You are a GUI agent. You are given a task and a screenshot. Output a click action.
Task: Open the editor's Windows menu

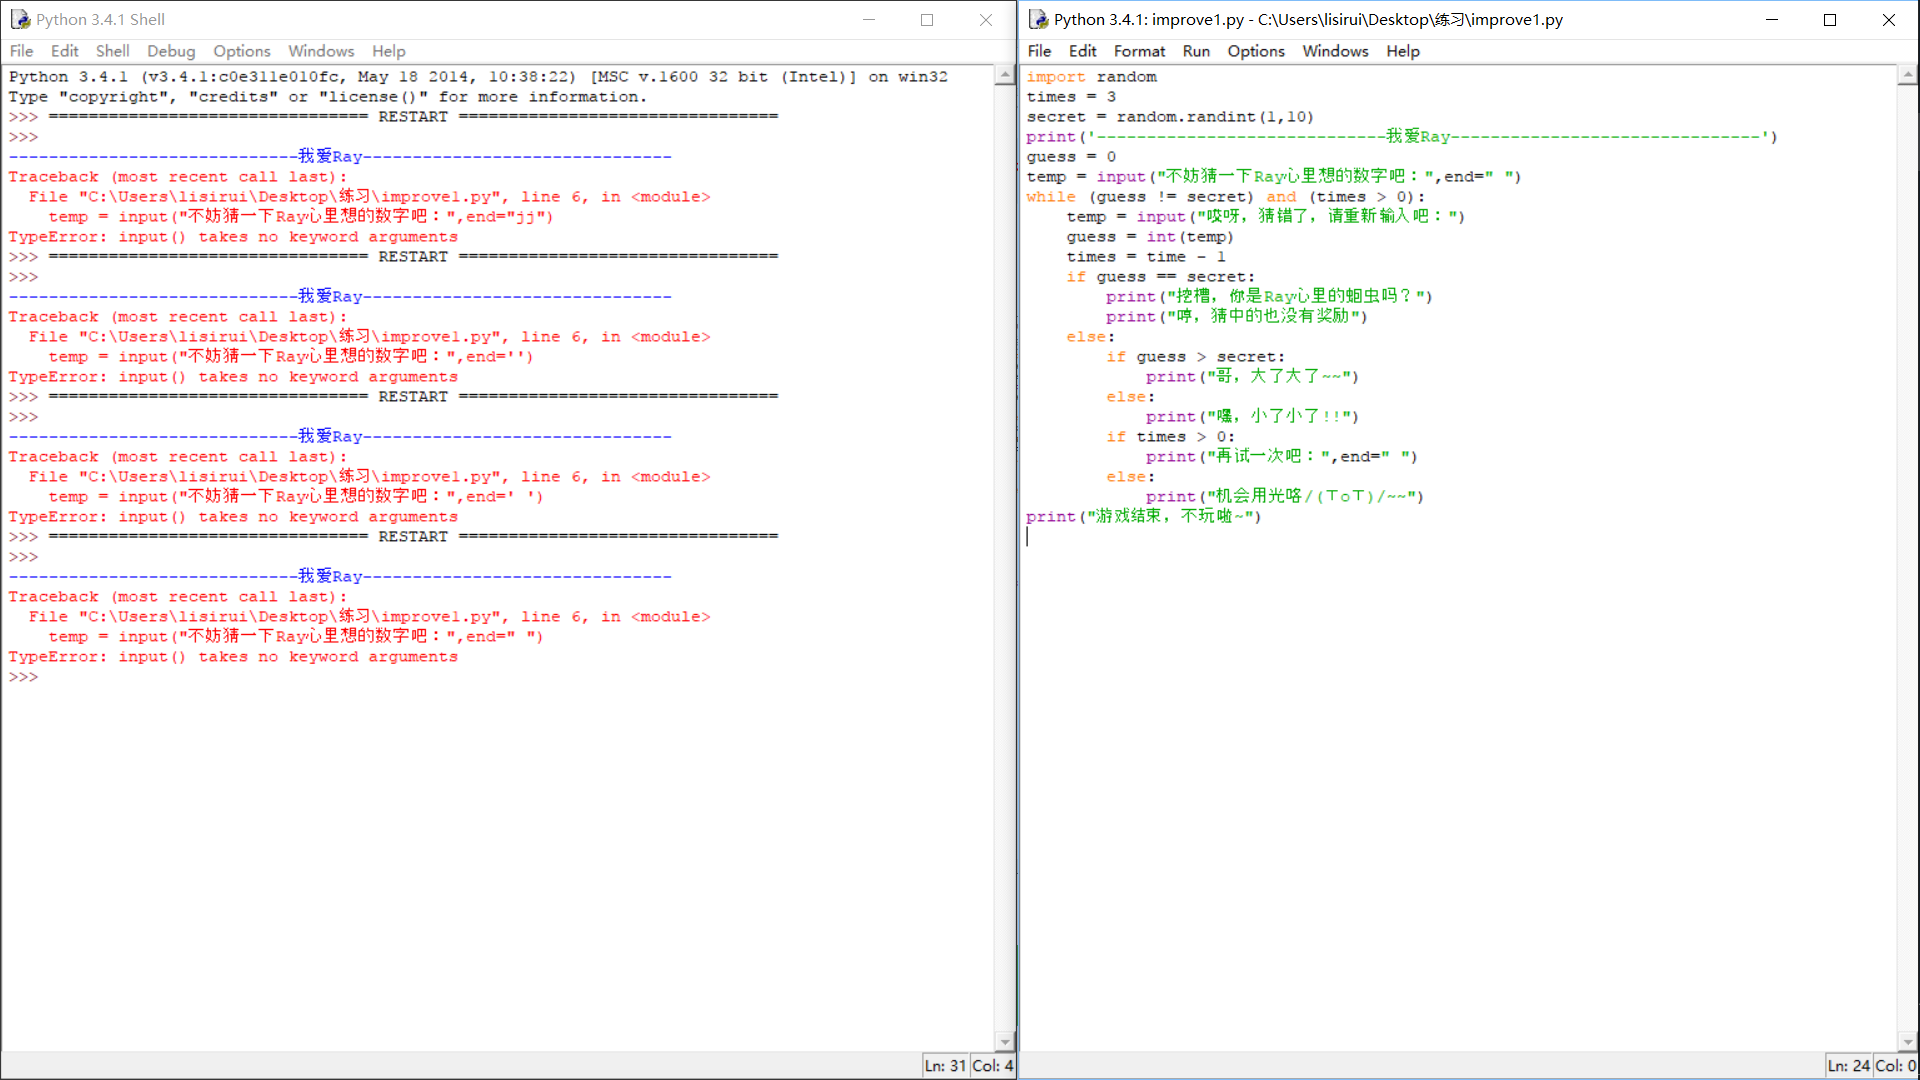(x=1335, y=51)
